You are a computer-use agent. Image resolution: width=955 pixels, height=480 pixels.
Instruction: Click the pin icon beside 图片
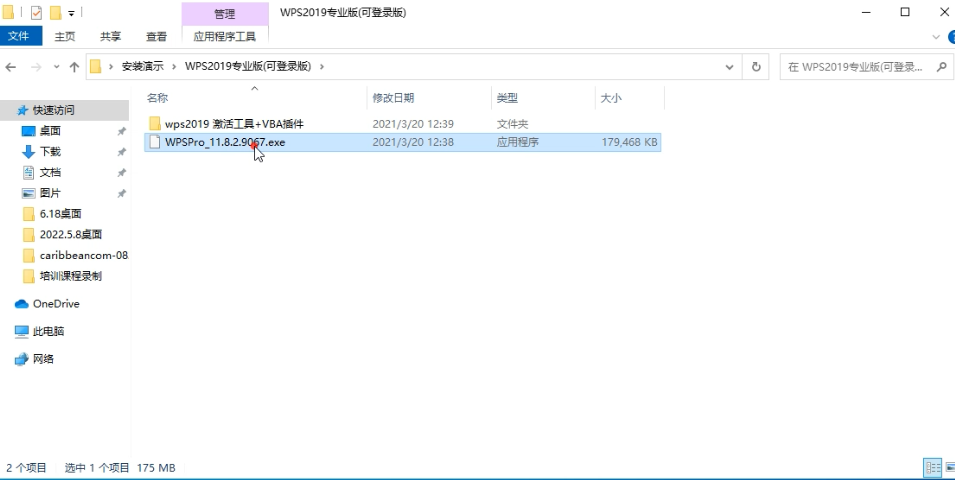click(x=121, y=193)
